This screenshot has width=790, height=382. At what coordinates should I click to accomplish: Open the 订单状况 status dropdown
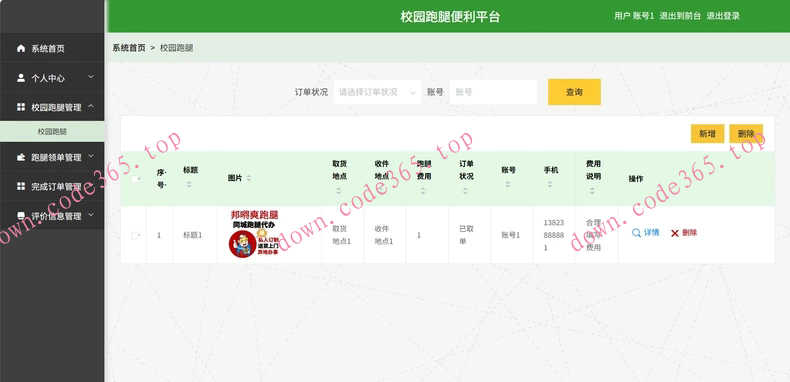pos(377,92)
